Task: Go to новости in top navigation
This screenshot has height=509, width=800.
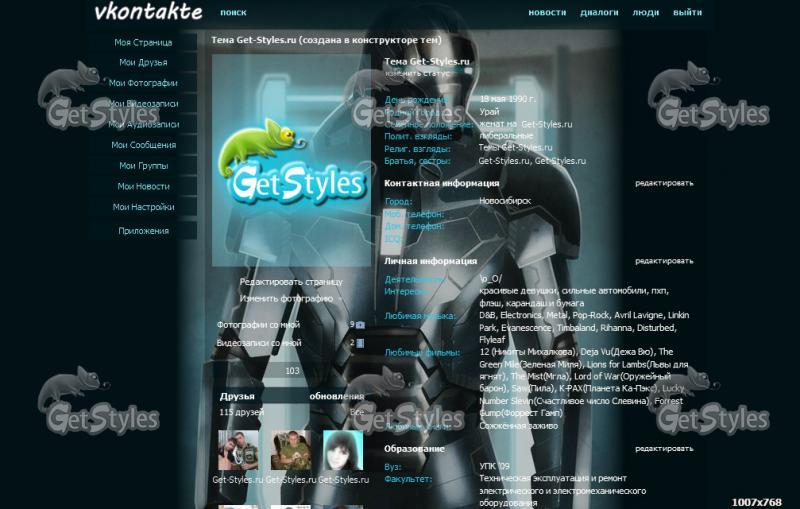Action: pos(547,12)
